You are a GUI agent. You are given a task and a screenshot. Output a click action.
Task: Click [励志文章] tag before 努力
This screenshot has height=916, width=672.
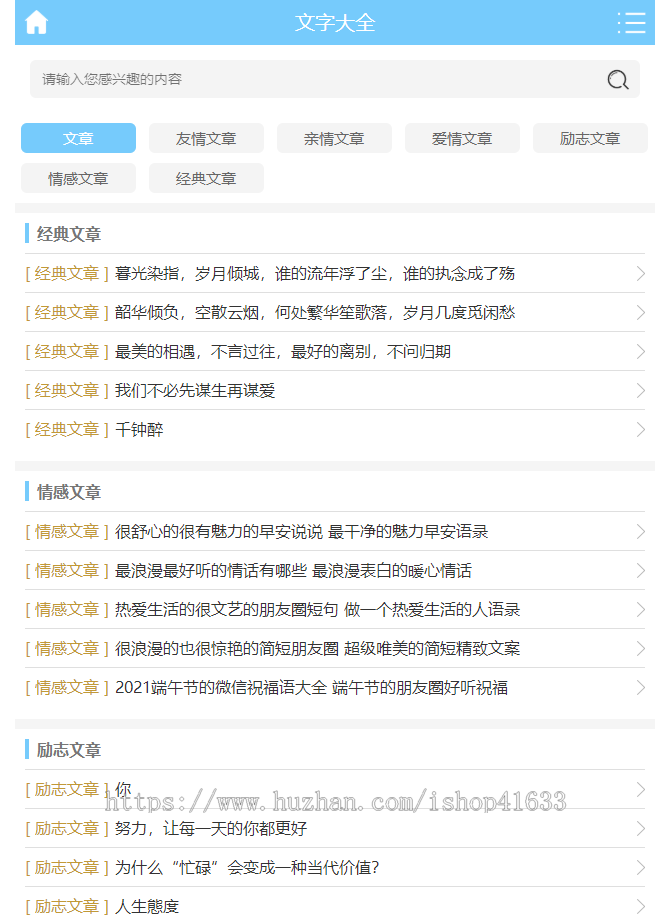tap(67, 829)
